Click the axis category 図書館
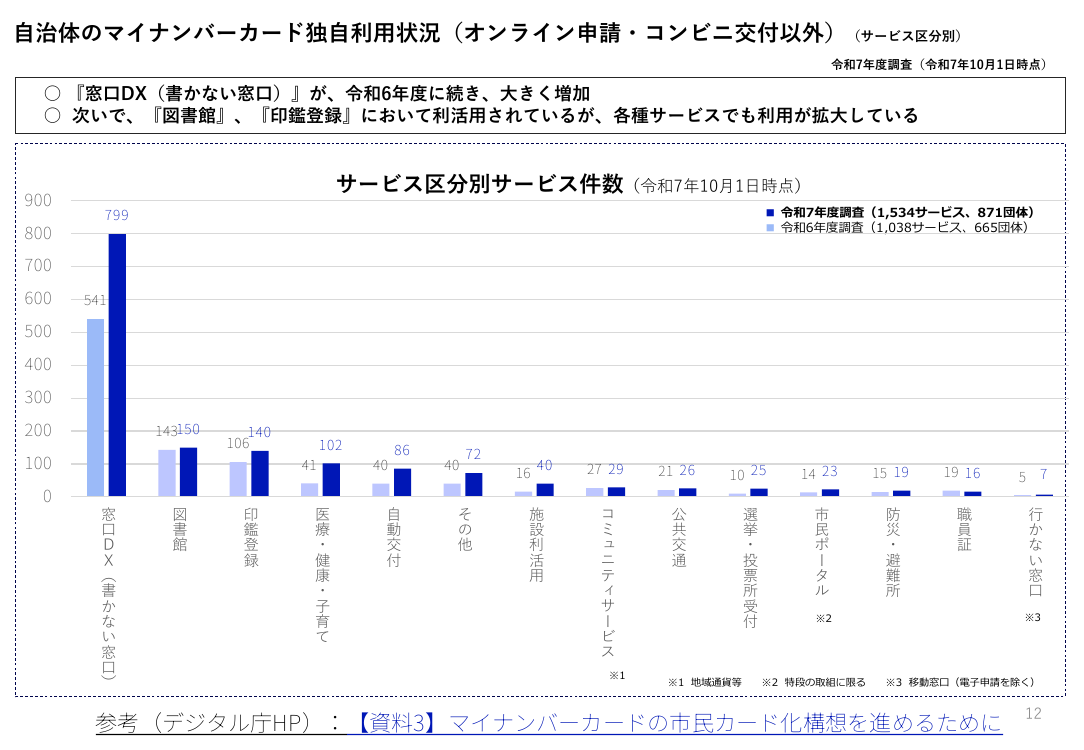The image size is (1084, 750). (x=180, y=529)
